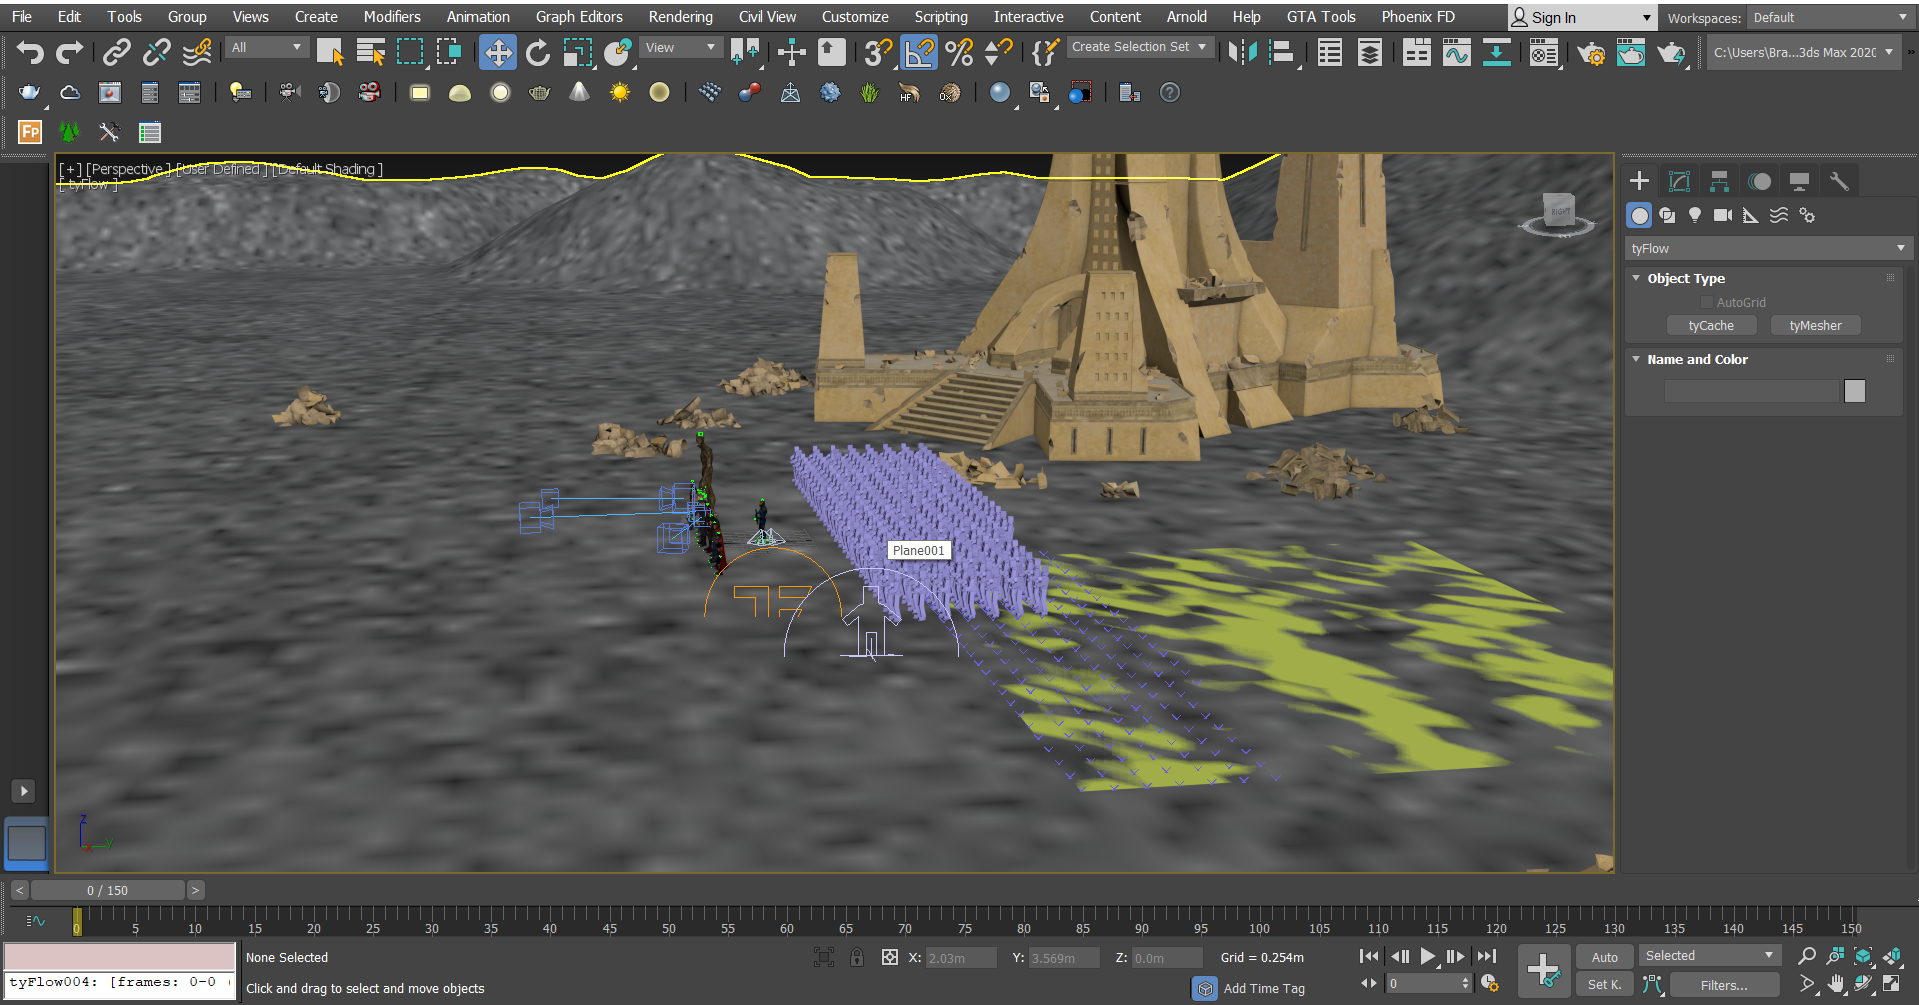Viewport: 1919px width, 1005px height.
Task: Open the Utilities wrench panel
Action: [1839, 181]
